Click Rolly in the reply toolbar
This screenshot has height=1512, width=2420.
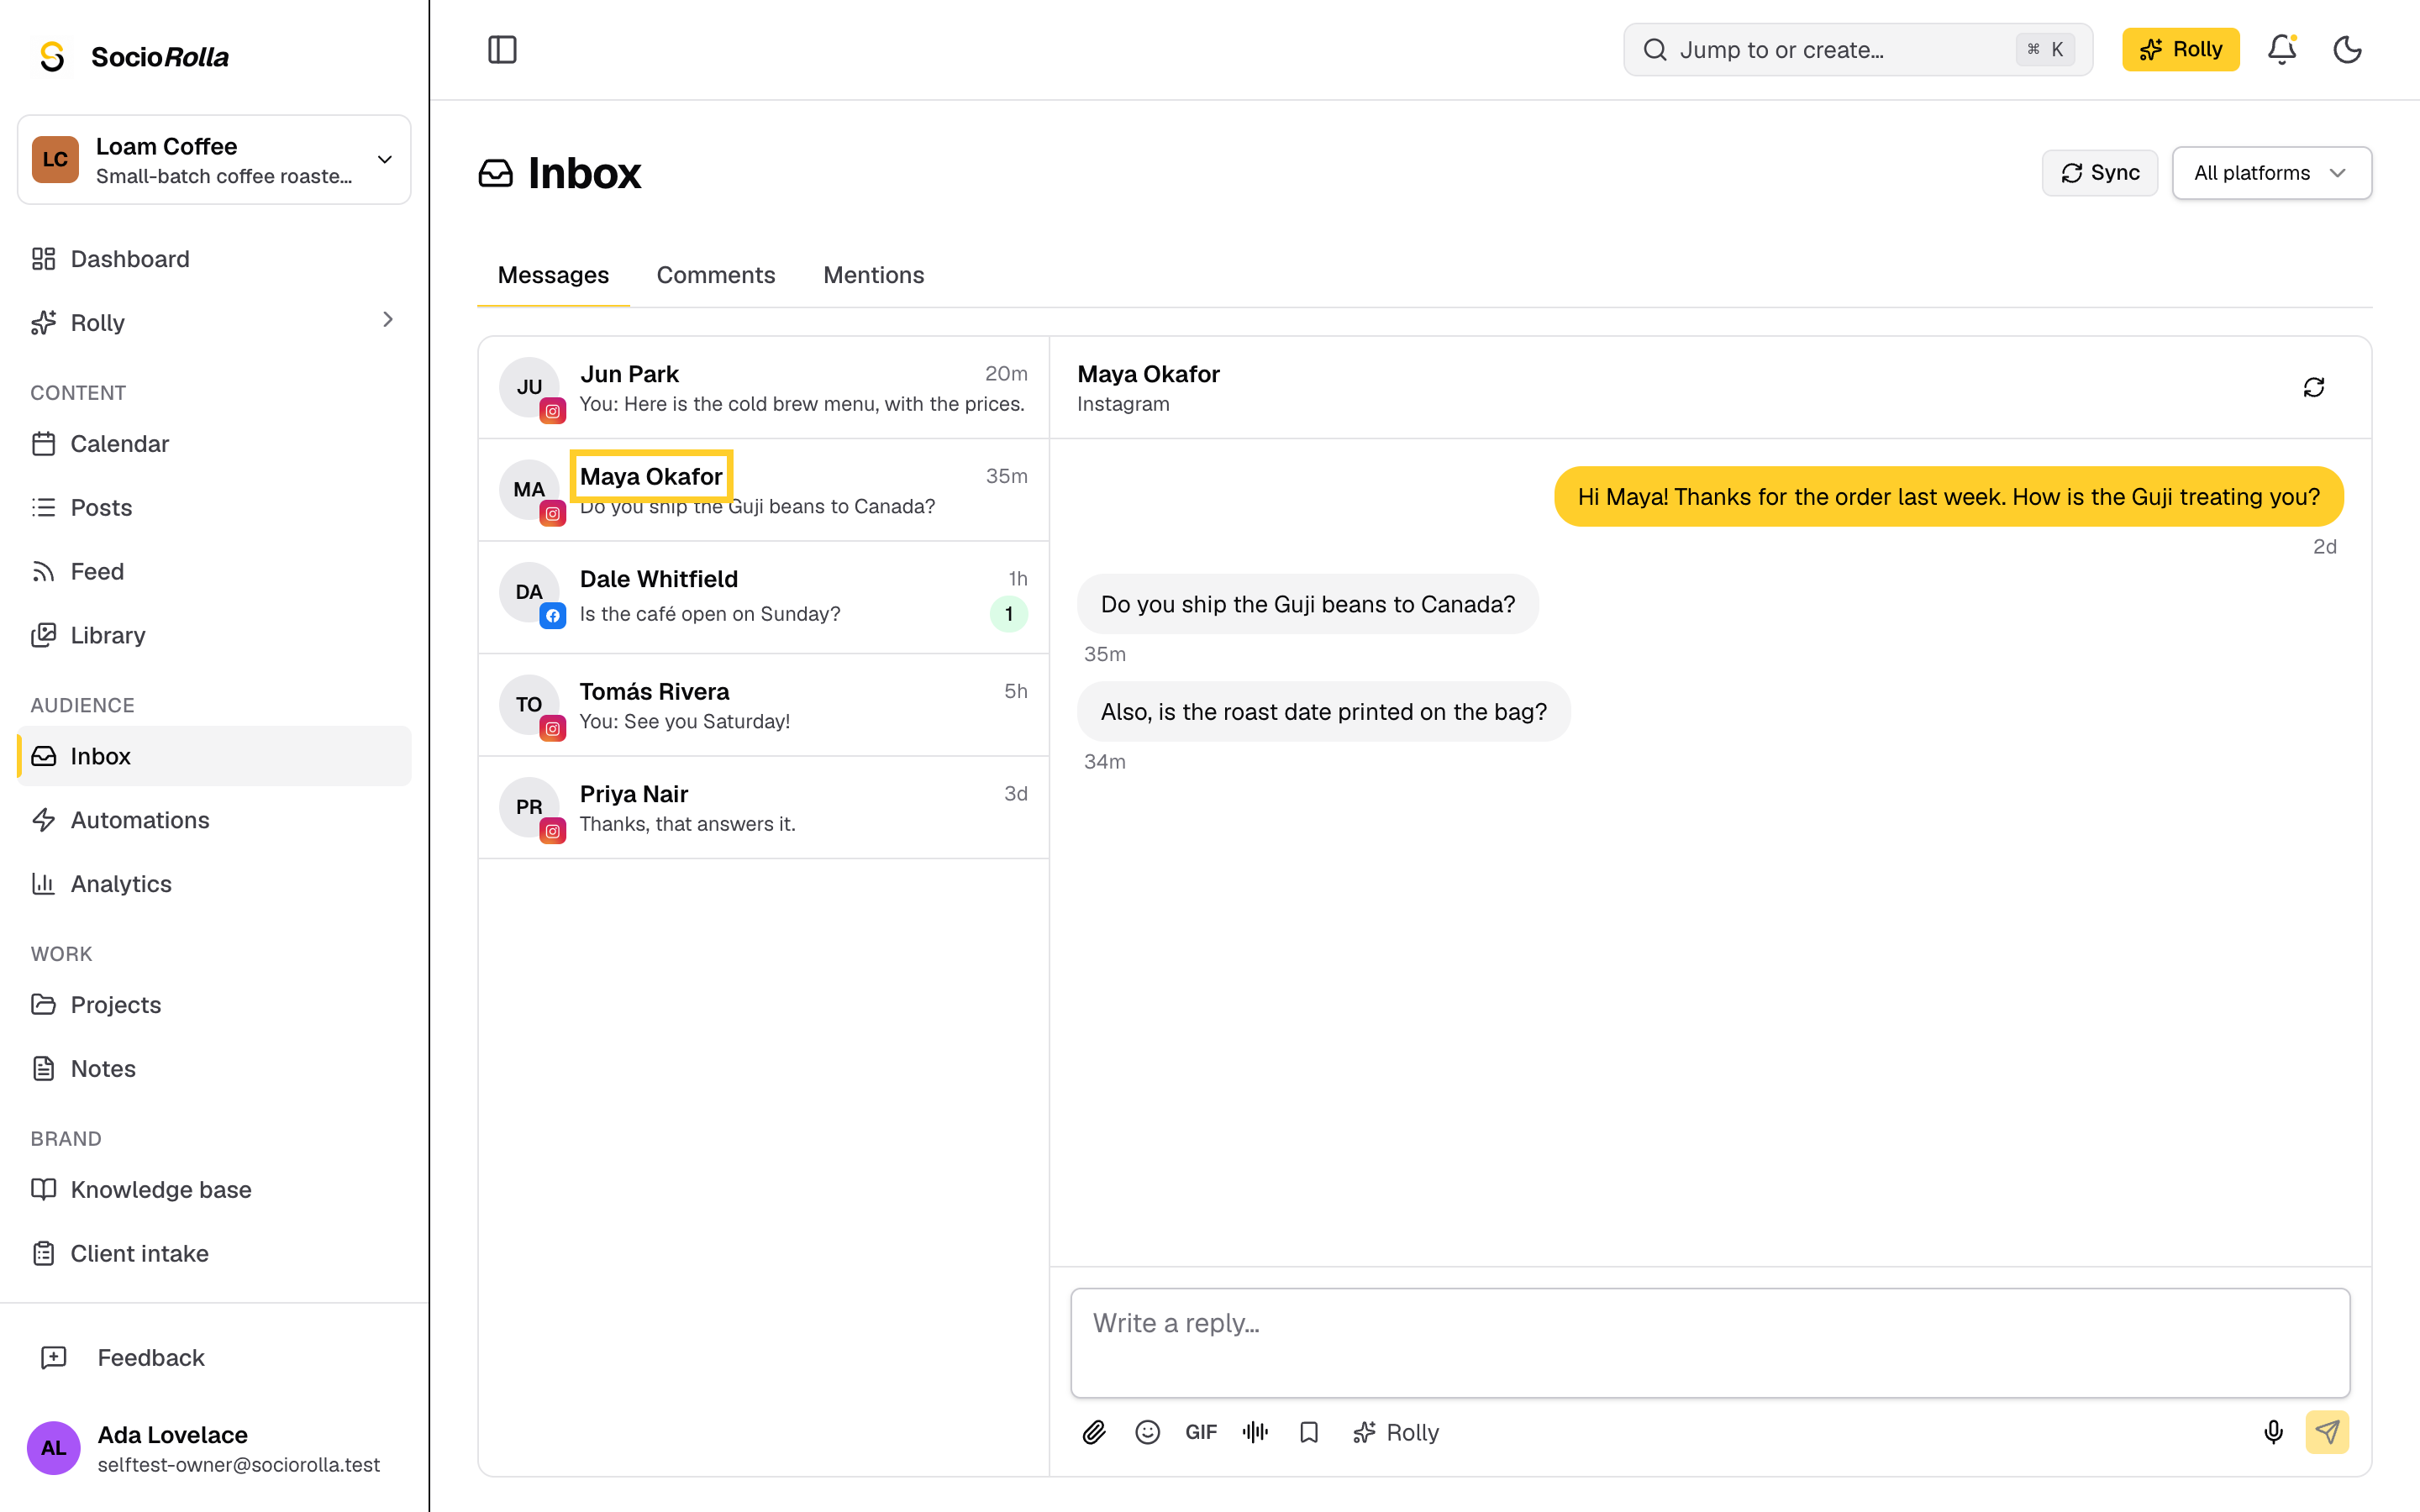1396,1433
